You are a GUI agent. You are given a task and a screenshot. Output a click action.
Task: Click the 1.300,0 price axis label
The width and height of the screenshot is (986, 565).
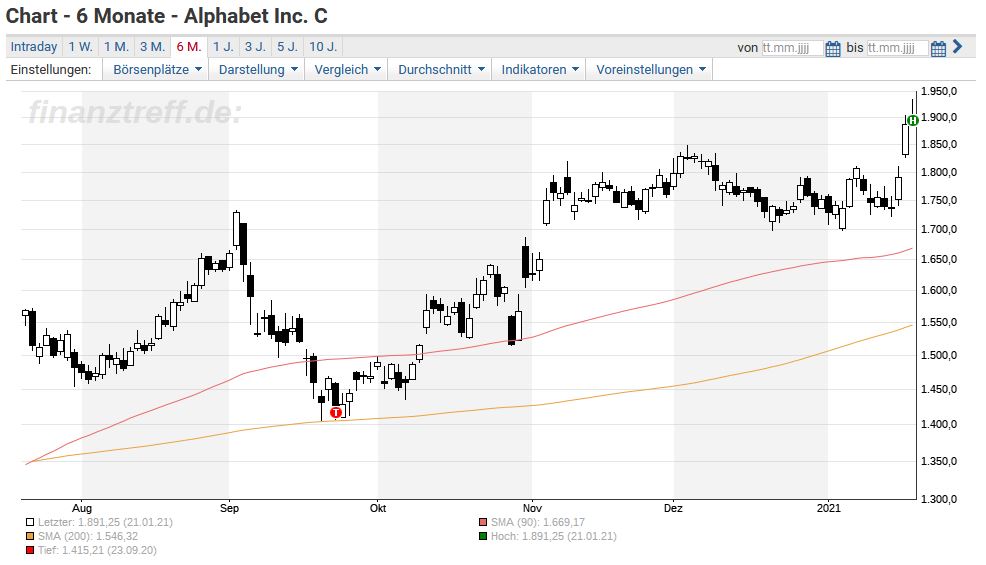coord(939,499)
